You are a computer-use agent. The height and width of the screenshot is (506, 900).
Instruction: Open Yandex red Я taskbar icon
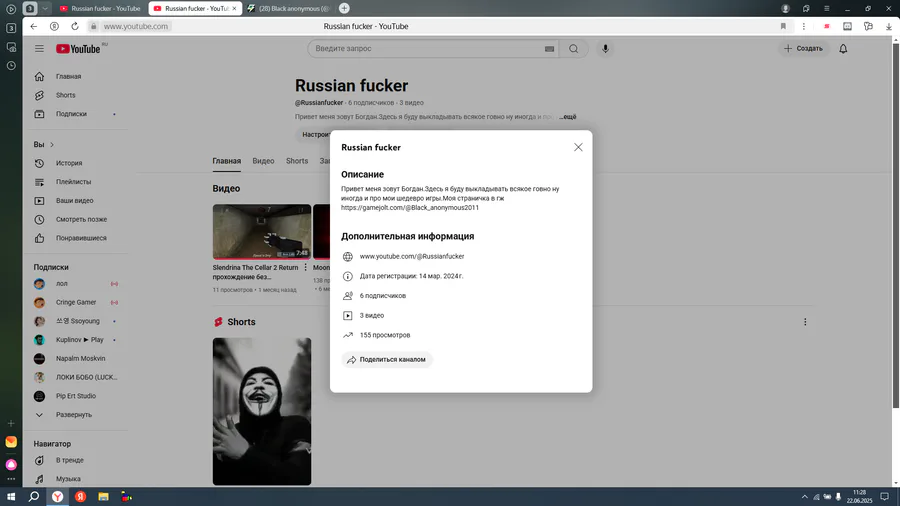coord(80,497)
